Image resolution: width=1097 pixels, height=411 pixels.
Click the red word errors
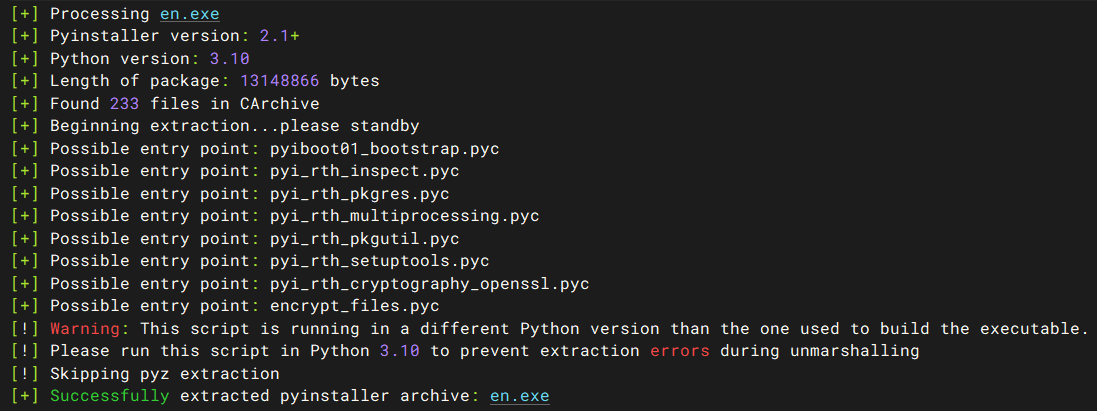click(x=680, y=351)
